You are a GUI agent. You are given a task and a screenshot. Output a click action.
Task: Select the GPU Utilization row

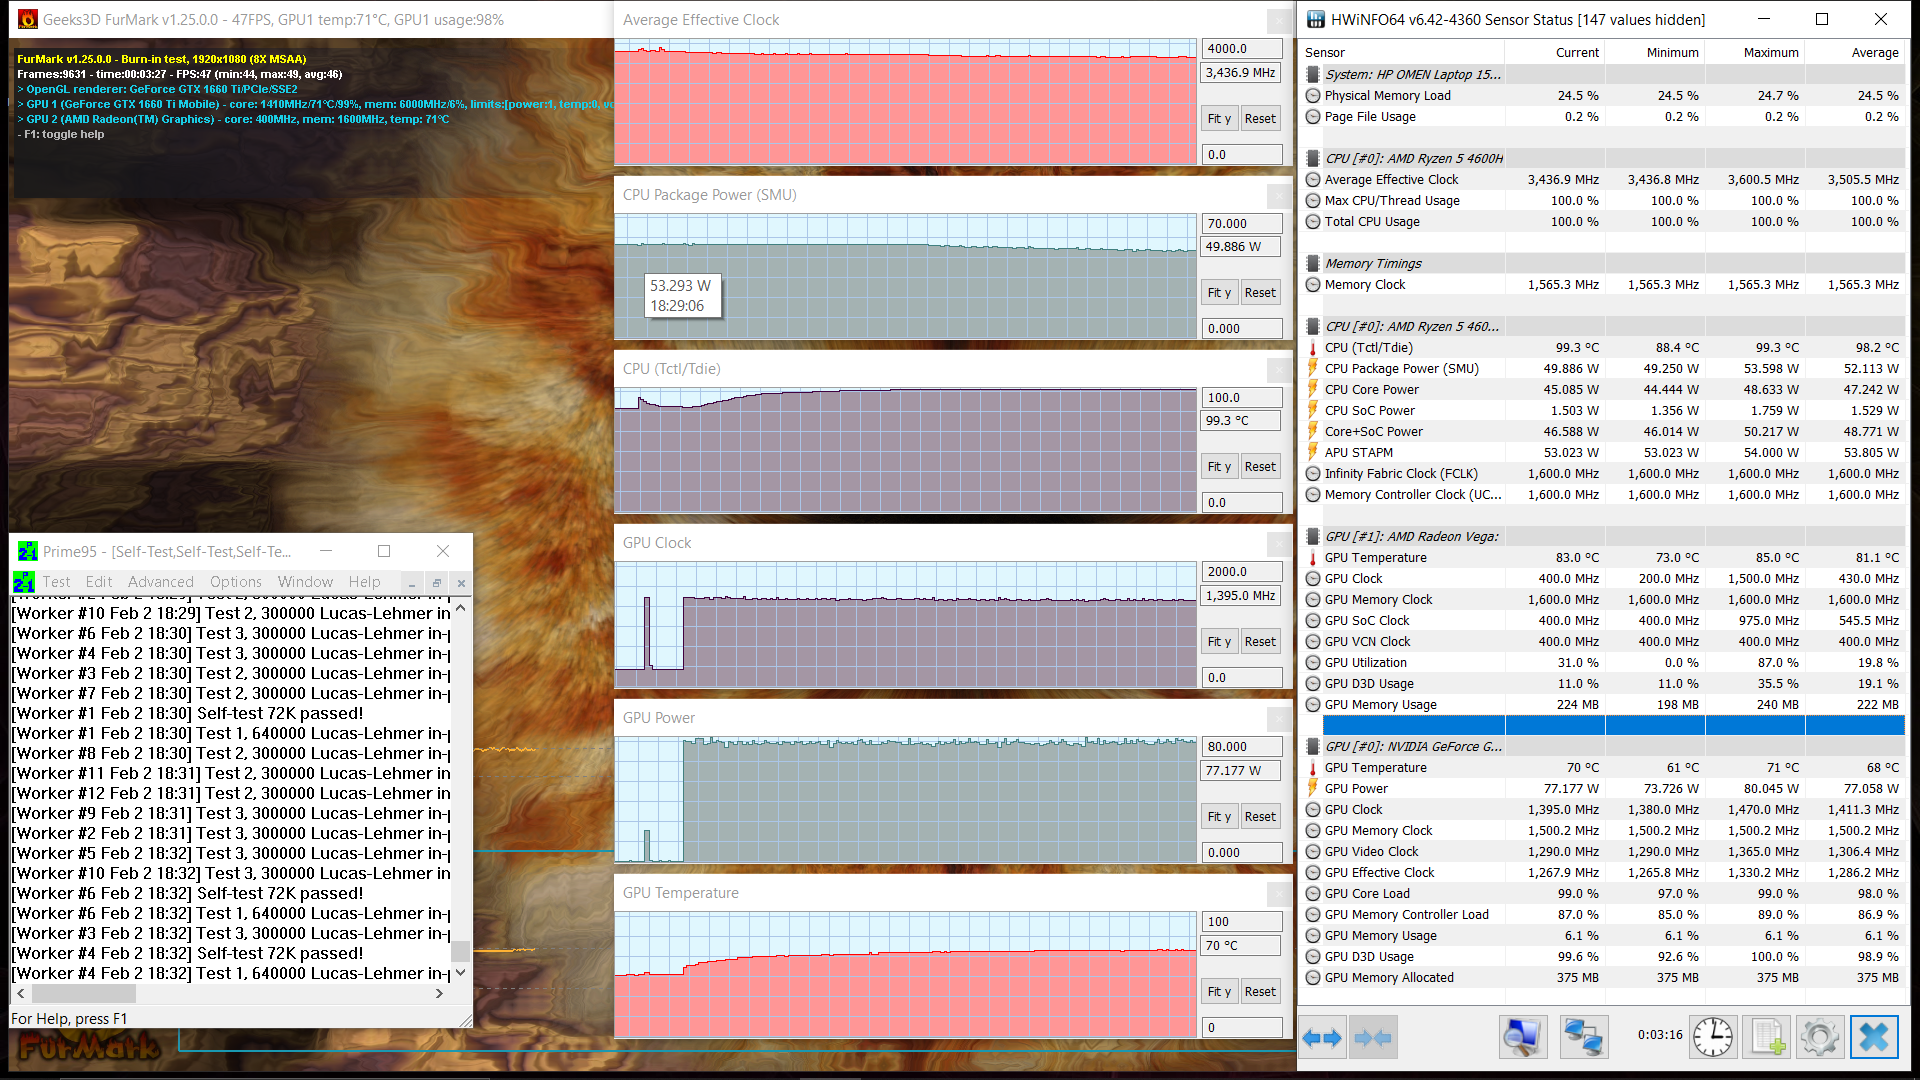point(1604,663)
